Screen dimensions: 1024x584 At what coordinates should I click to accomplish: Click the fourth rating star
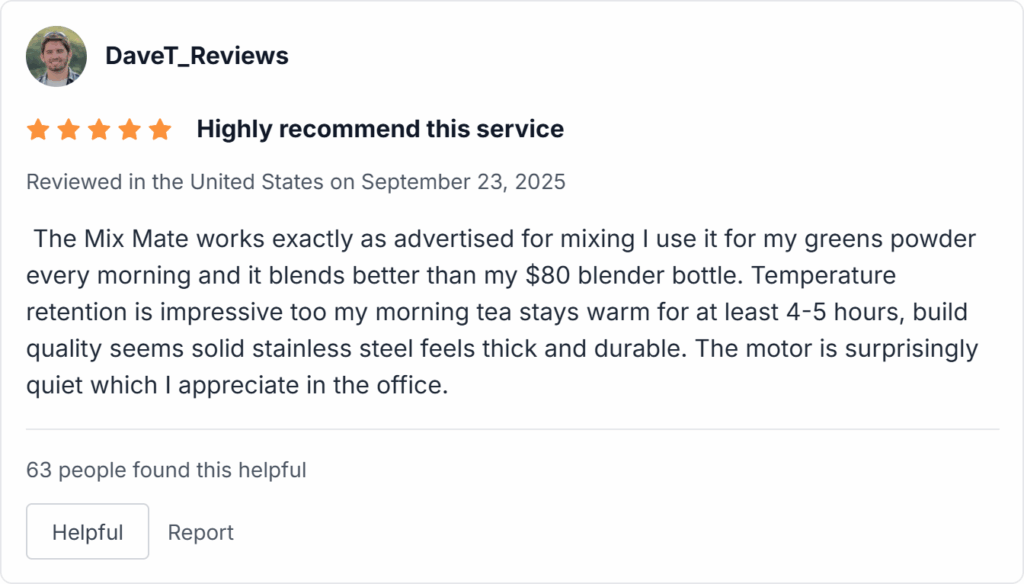[130, 128]
